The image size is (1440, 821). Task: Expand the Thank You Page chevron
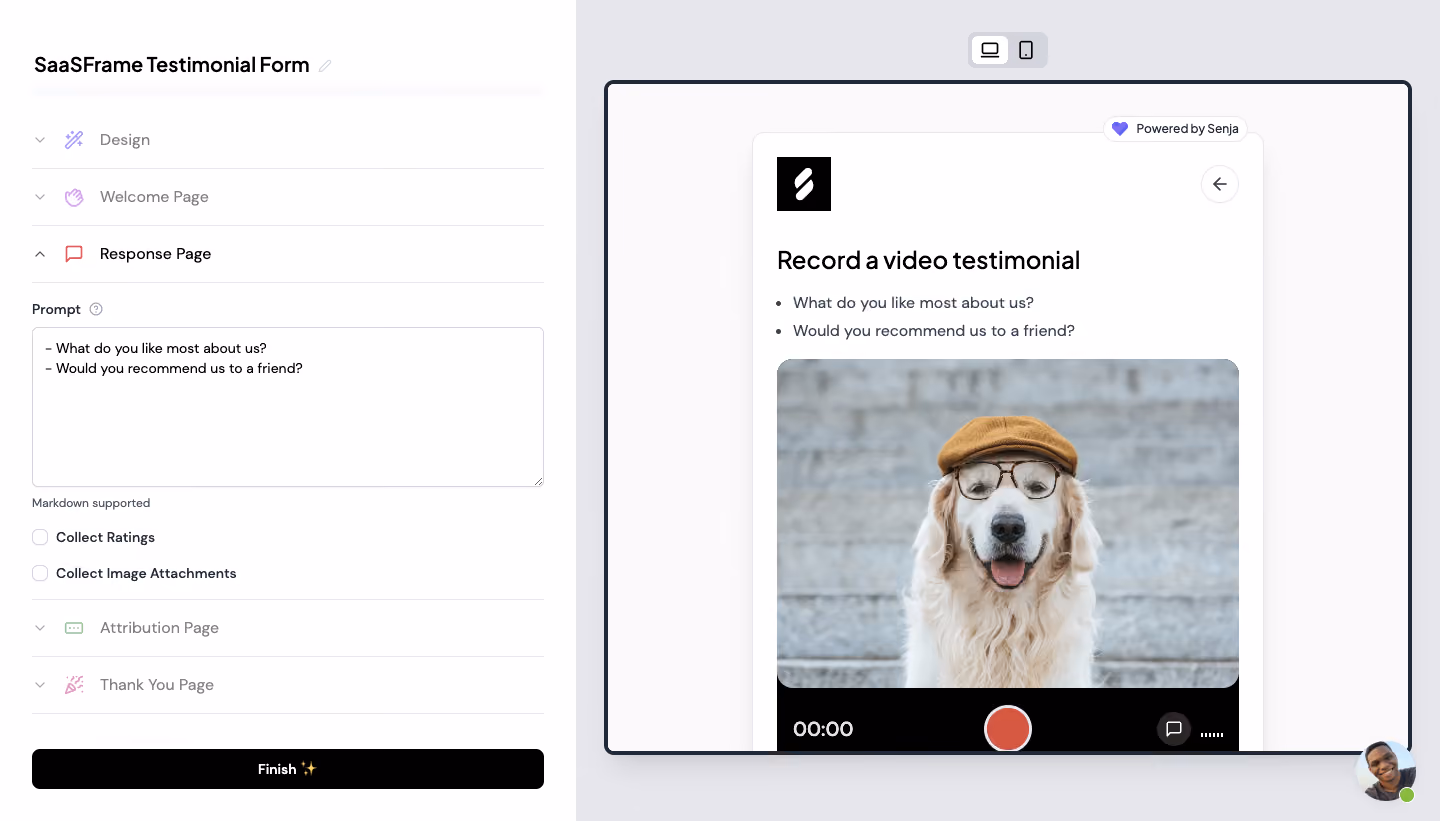[40, 685]
